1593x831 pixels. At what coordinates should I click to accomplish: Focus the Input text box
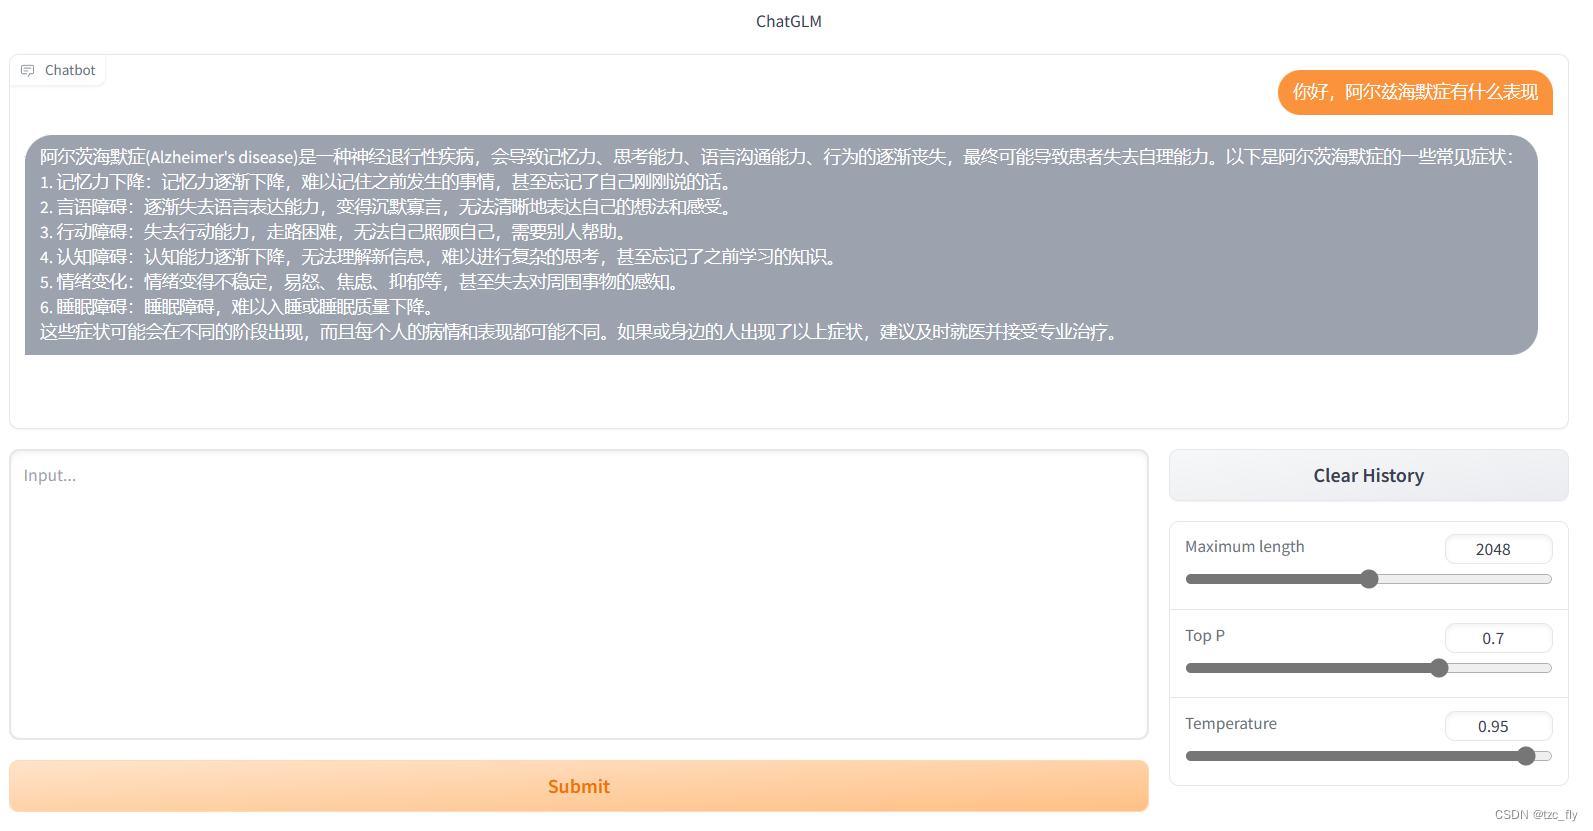(x=579, y=595)
